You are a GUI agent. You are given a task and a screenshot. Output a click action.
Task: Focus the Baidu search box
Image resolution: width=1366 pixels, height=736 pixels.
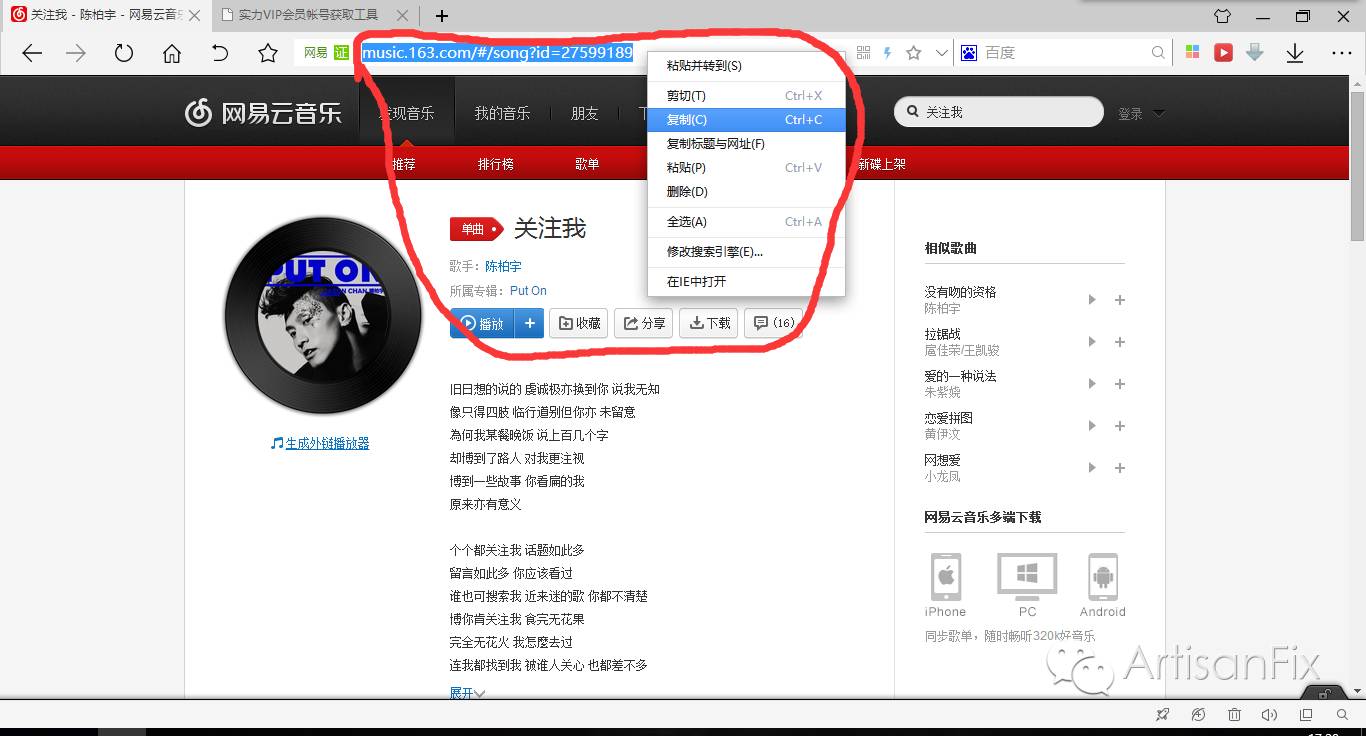click(1065, 53)
